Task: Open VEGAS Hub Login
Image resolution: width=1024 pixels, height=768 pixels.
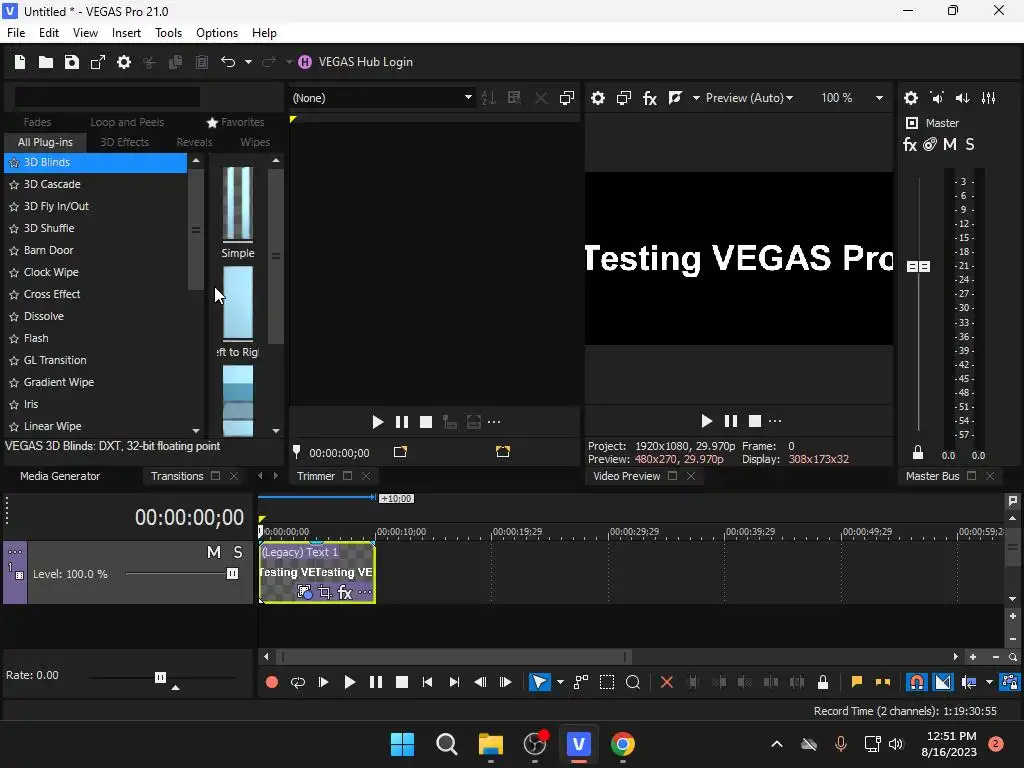Action: click(x=356, y=62)
